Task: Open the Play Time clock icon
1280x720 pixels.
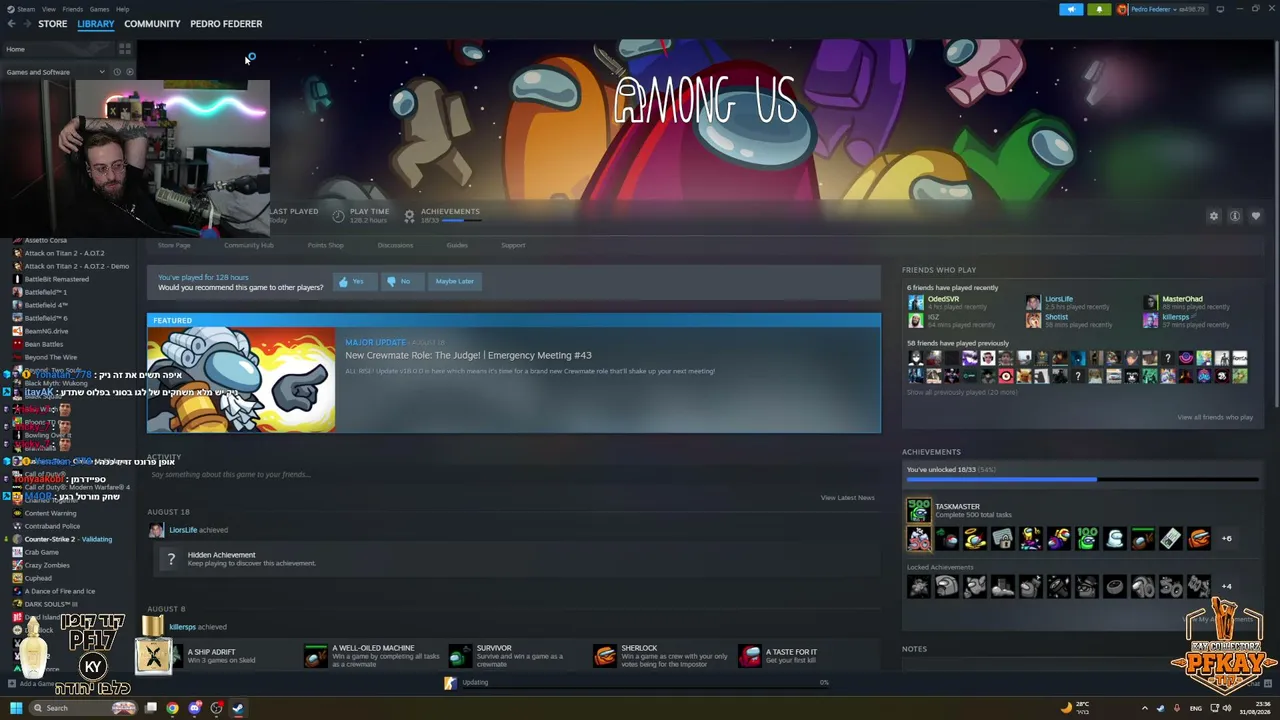Action: pyautogui.click(x=338, y=216)
